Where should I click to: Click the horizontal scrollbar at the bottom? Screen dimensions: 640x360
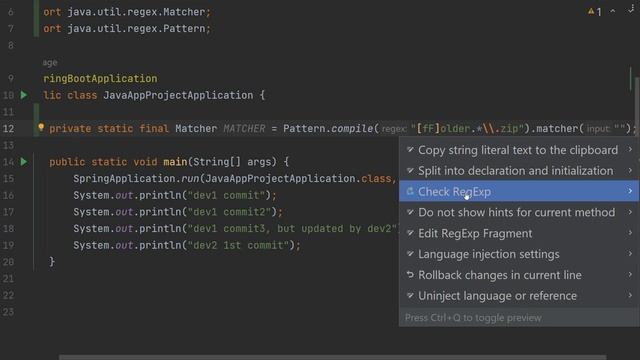(x=333, y=357)
